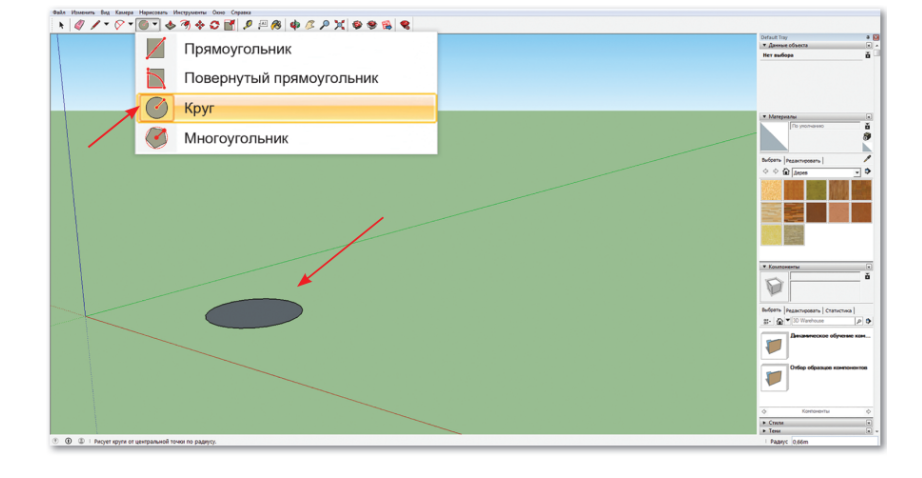
Task: Choose Многоугольник from the shape menu
Action: (x=286, y=138)
